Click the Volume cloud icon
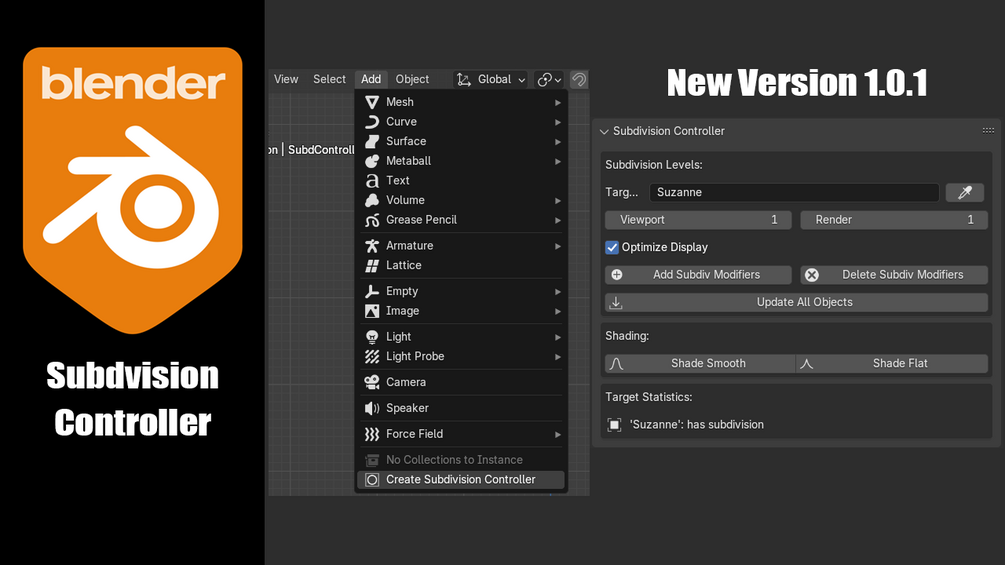 372,200
